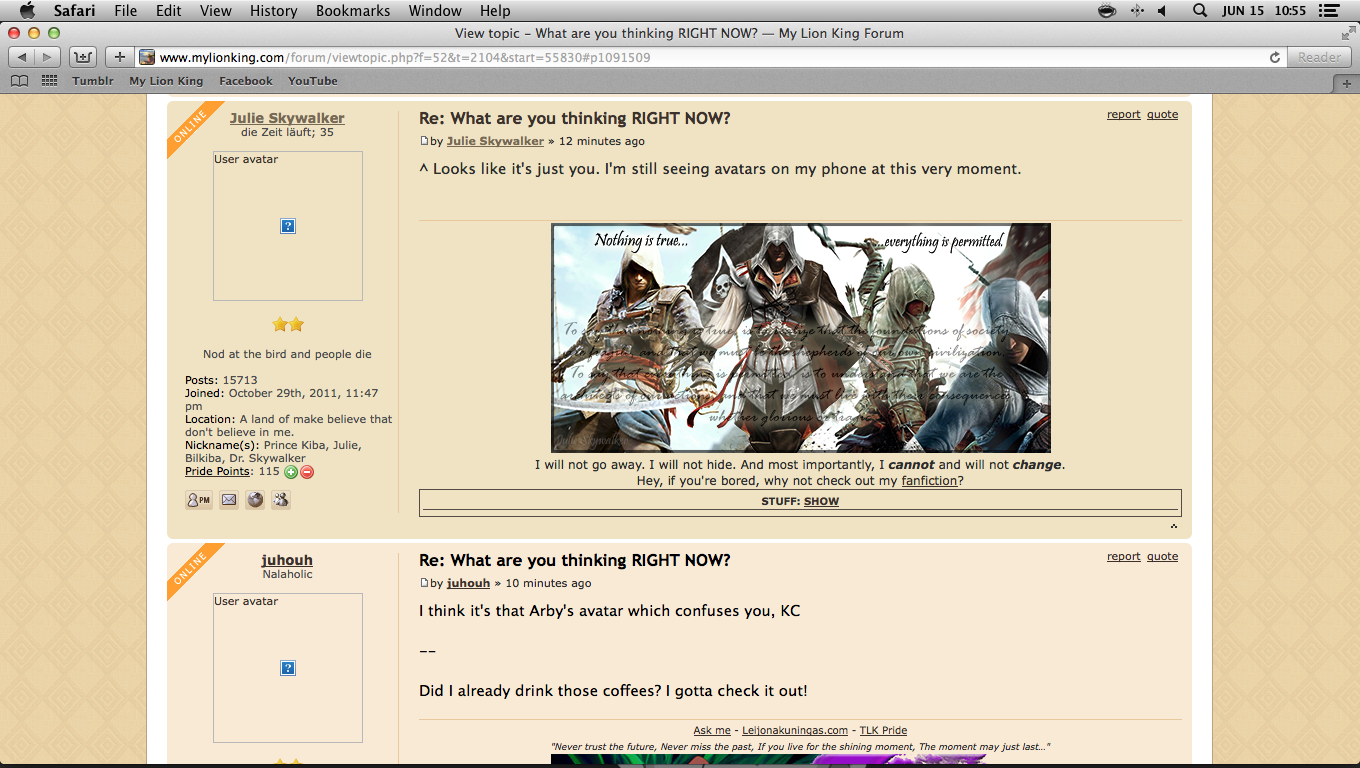Open the fanfiction link in signature
1360x768 pixels.
pyautogui.click(x=929, y=481)
